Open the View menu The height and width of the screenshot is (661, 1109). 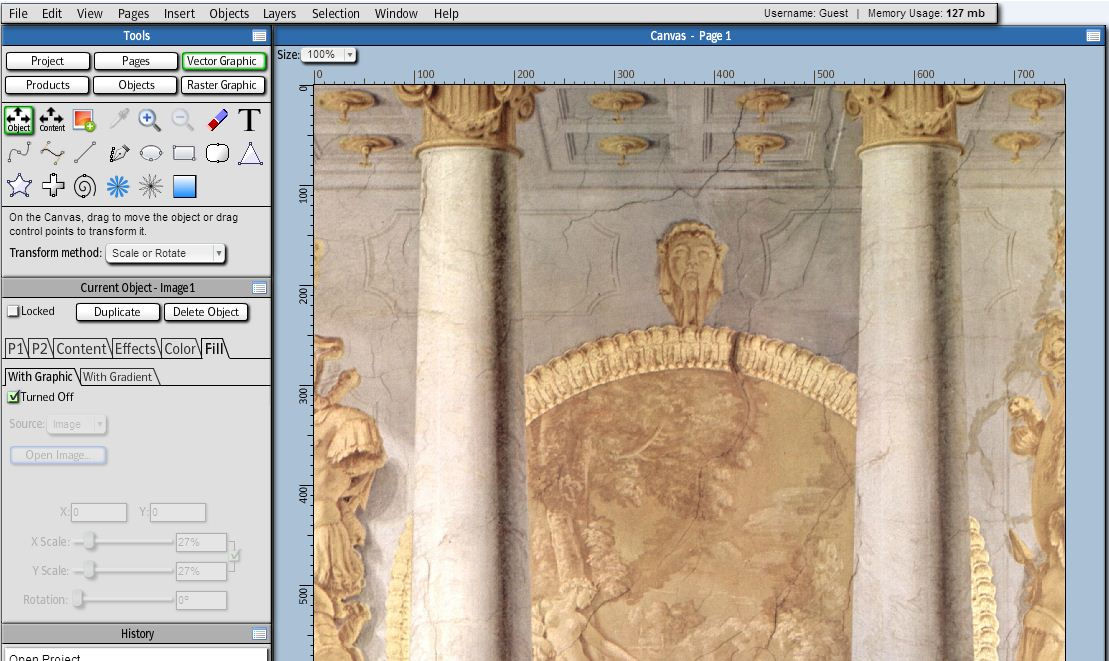[x=89, y=13]
